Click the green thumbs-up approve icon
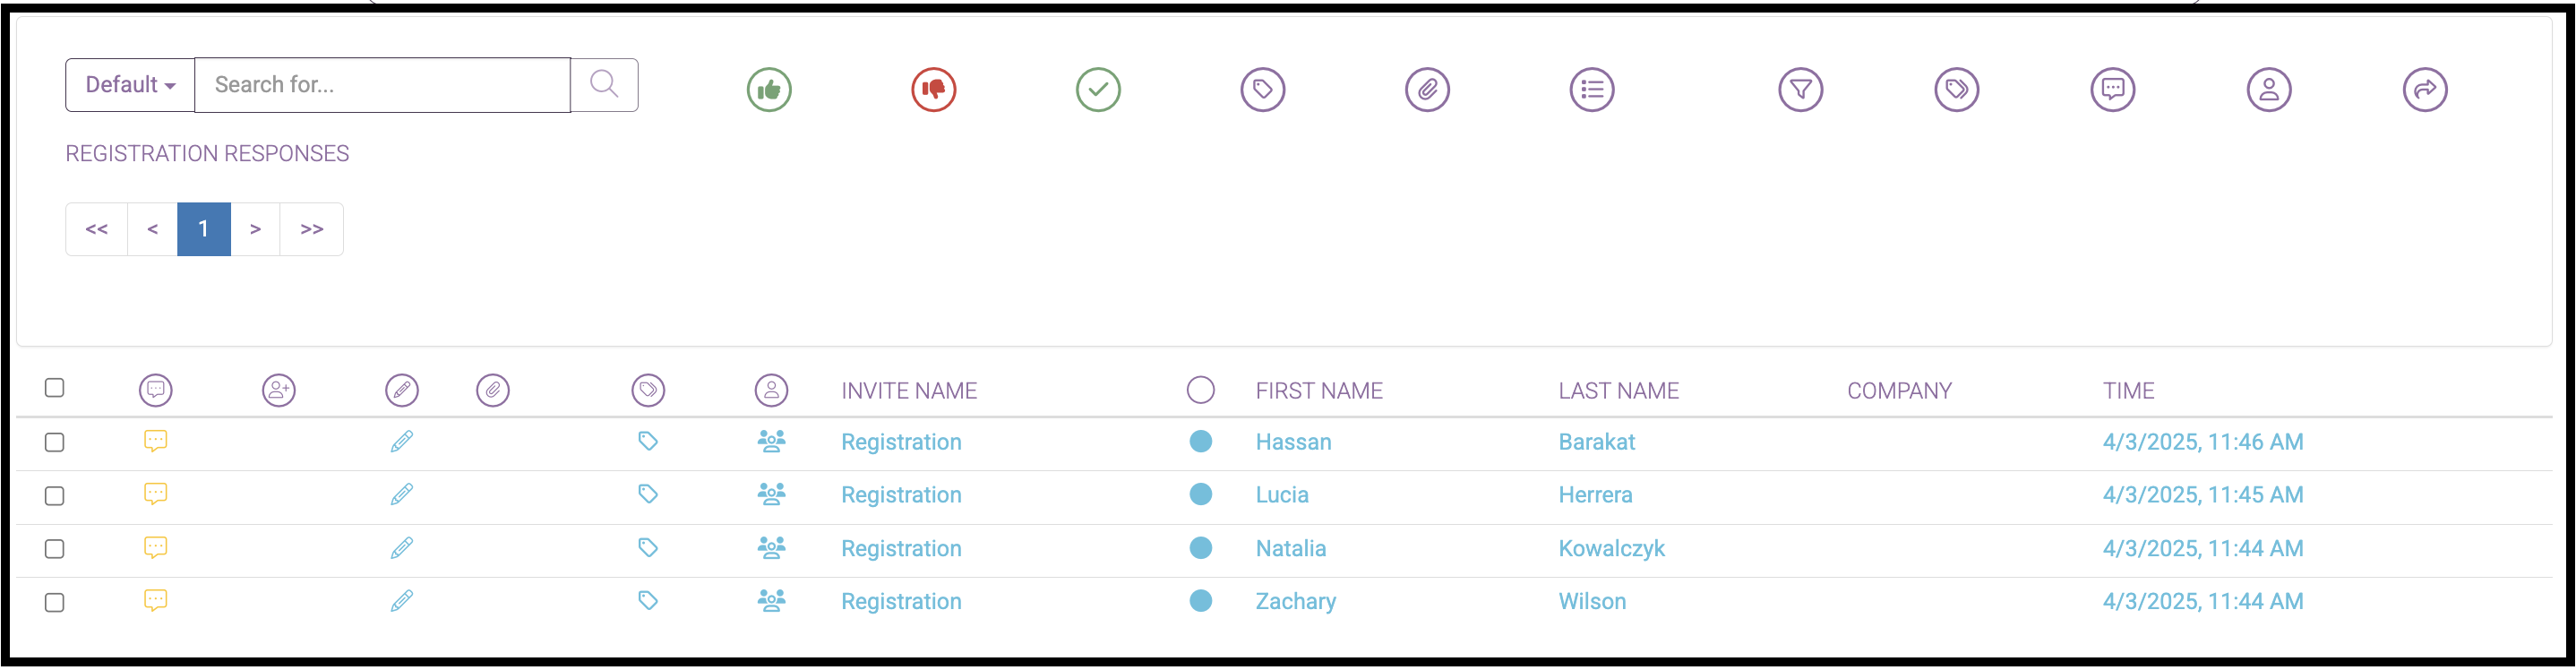This screenshot has height=670, width=2576. tap(769, 90)
